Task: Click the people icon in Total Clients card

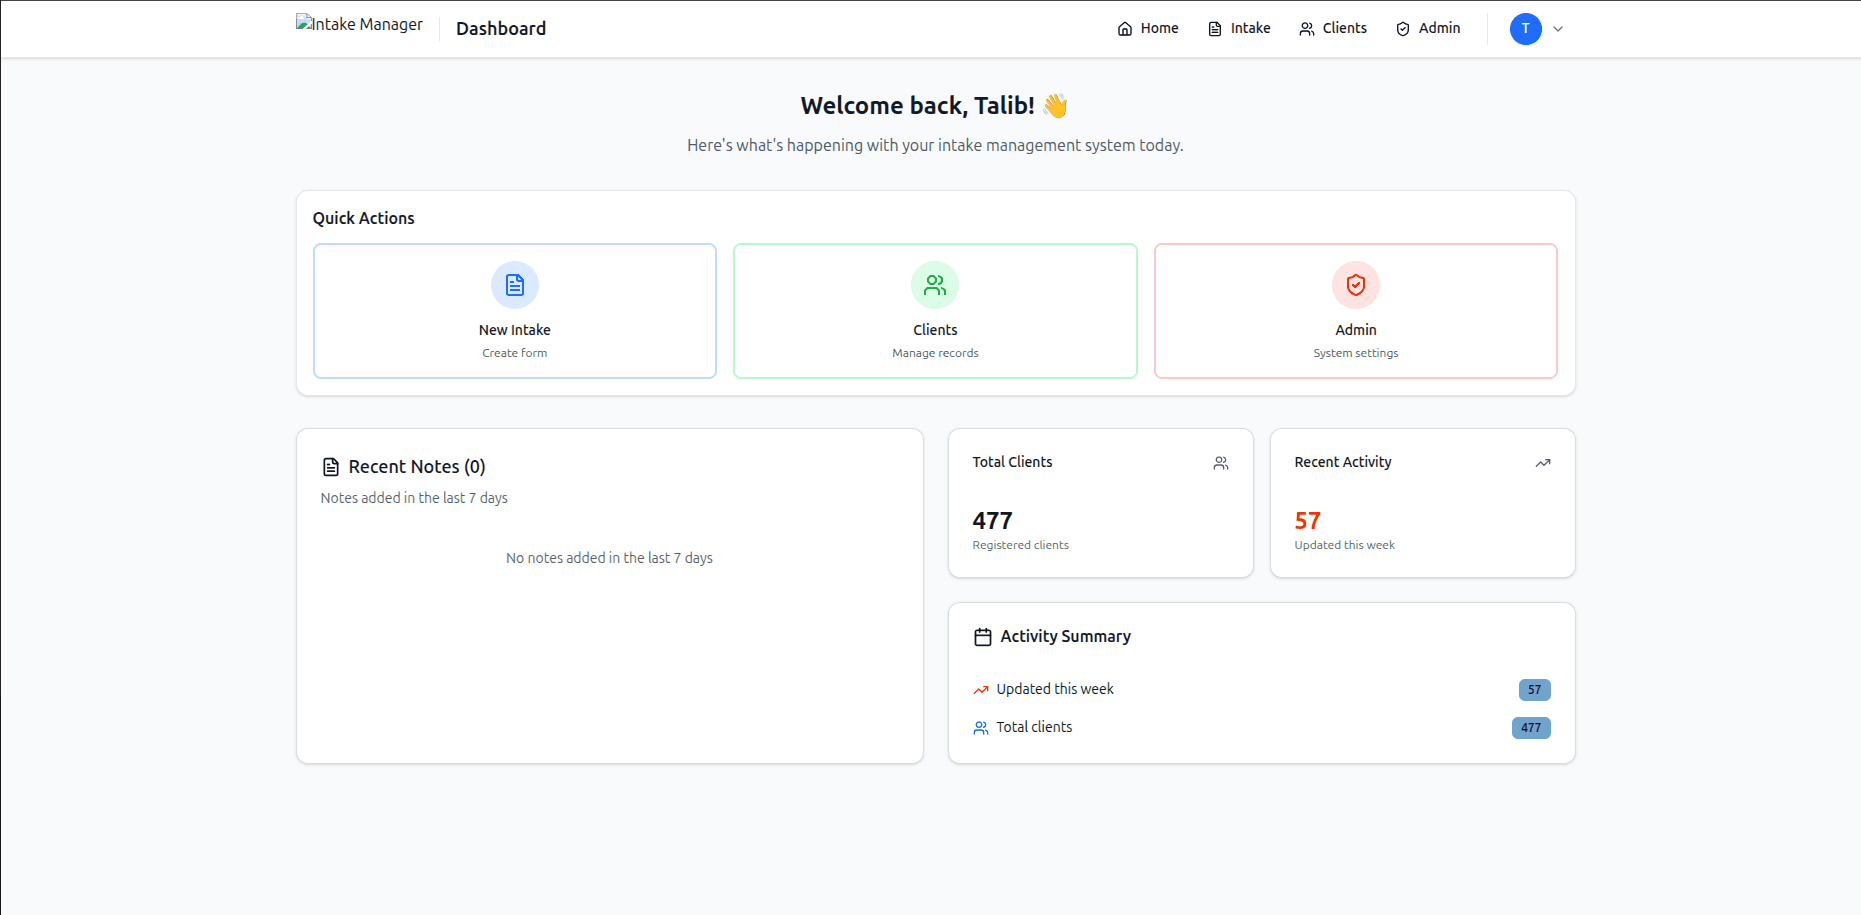Action: [1221, 463]
